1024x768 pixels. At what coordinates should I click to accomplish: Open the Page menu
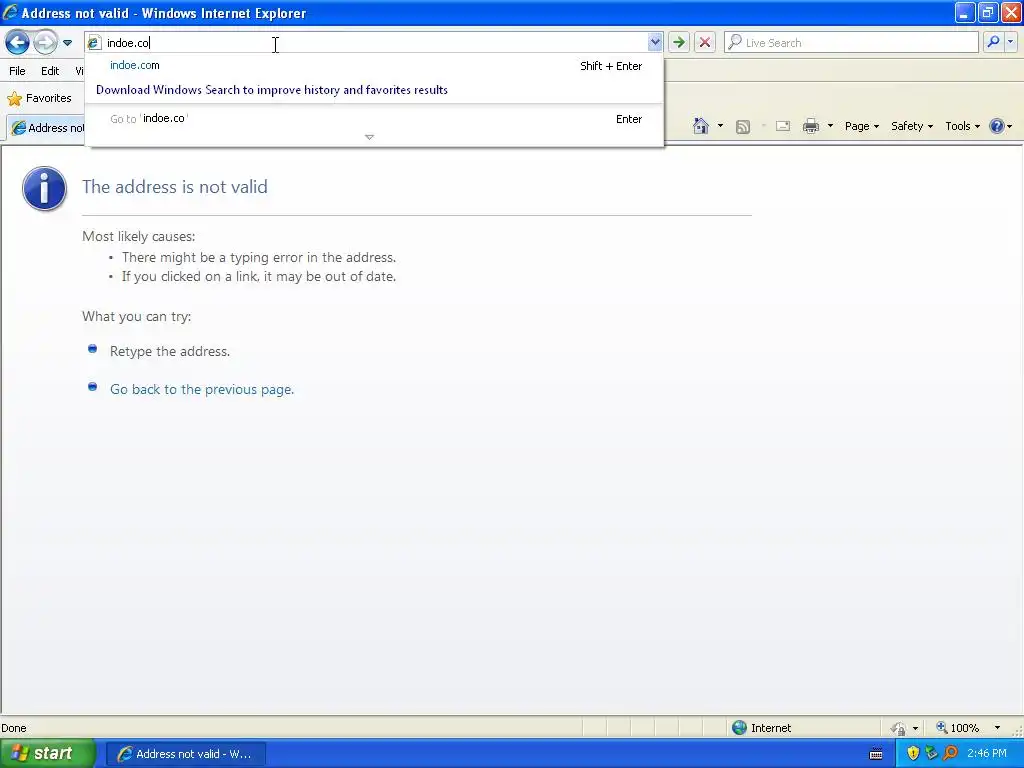pyautogui.click(x=861, y=126)
